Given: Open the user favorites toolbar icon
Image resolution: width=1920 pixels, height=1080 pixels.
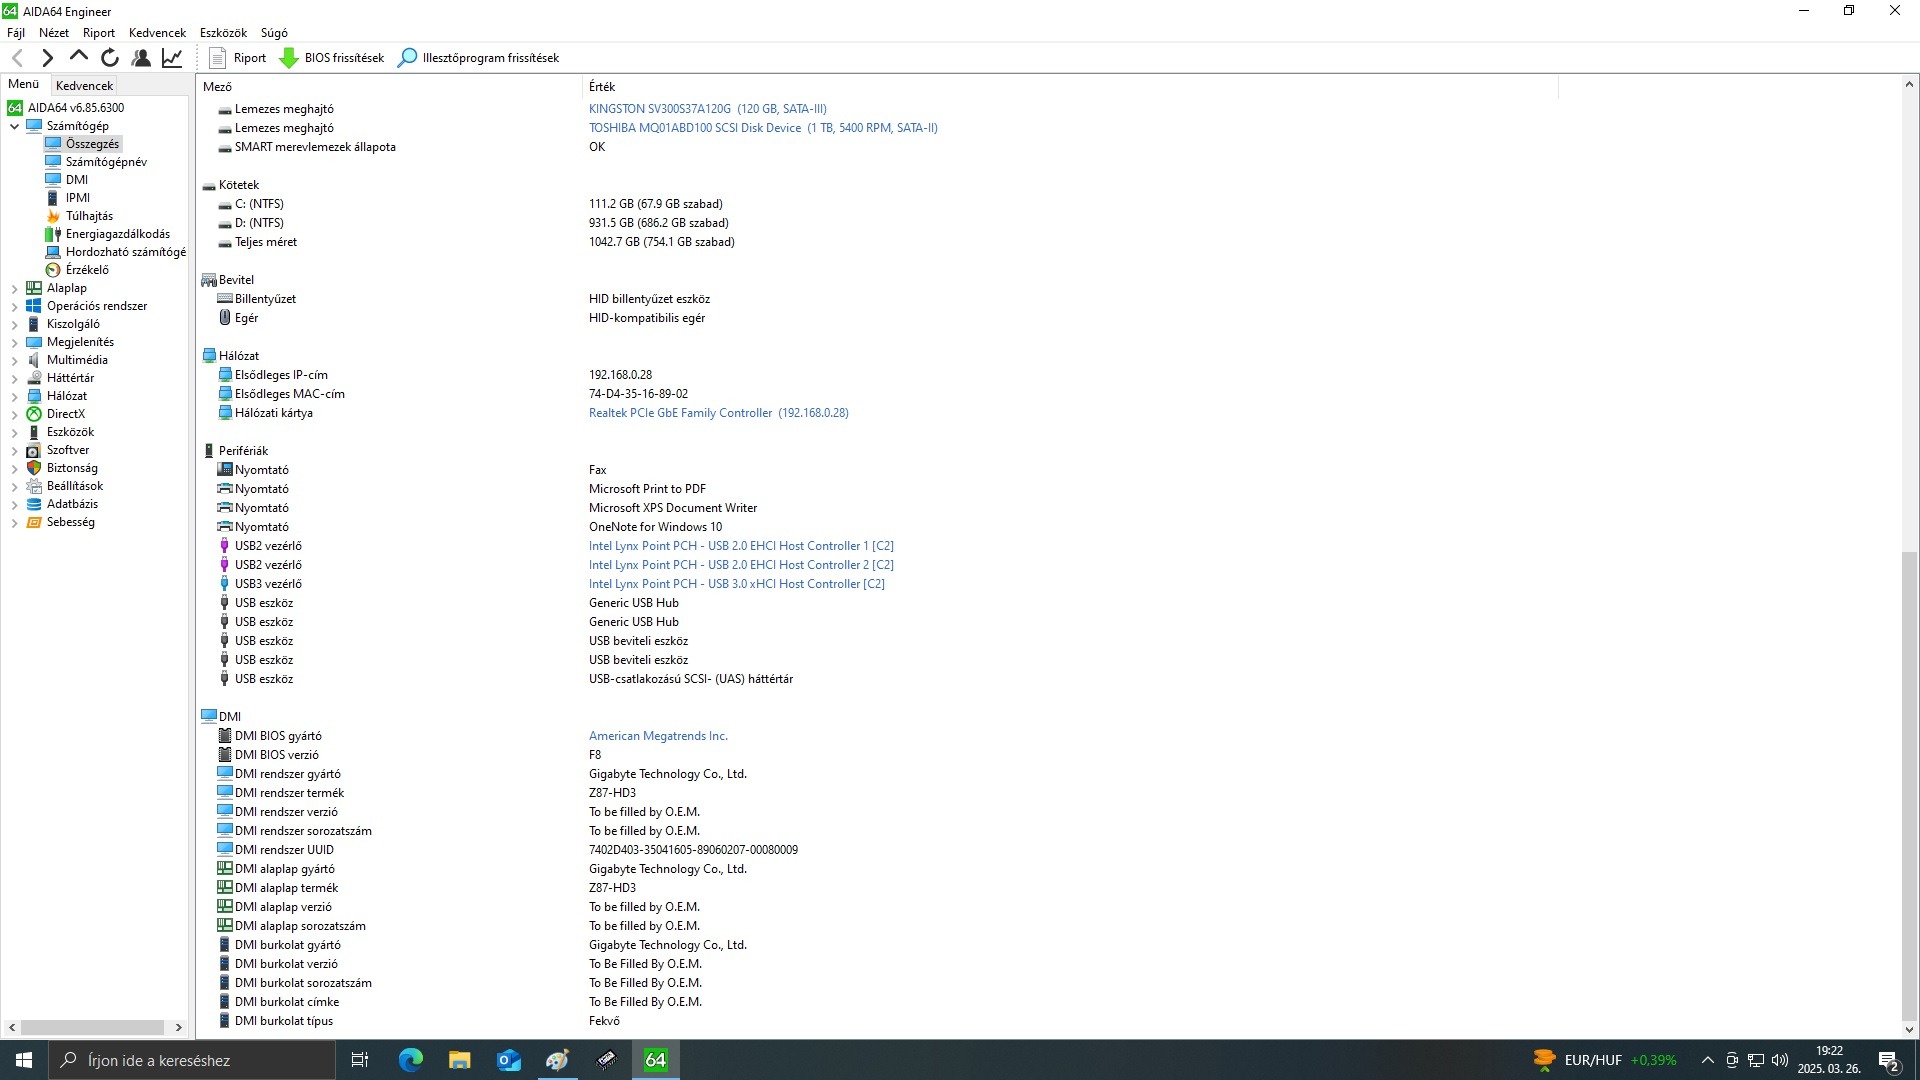Looking at the screenshot, I should pos(141,58).
